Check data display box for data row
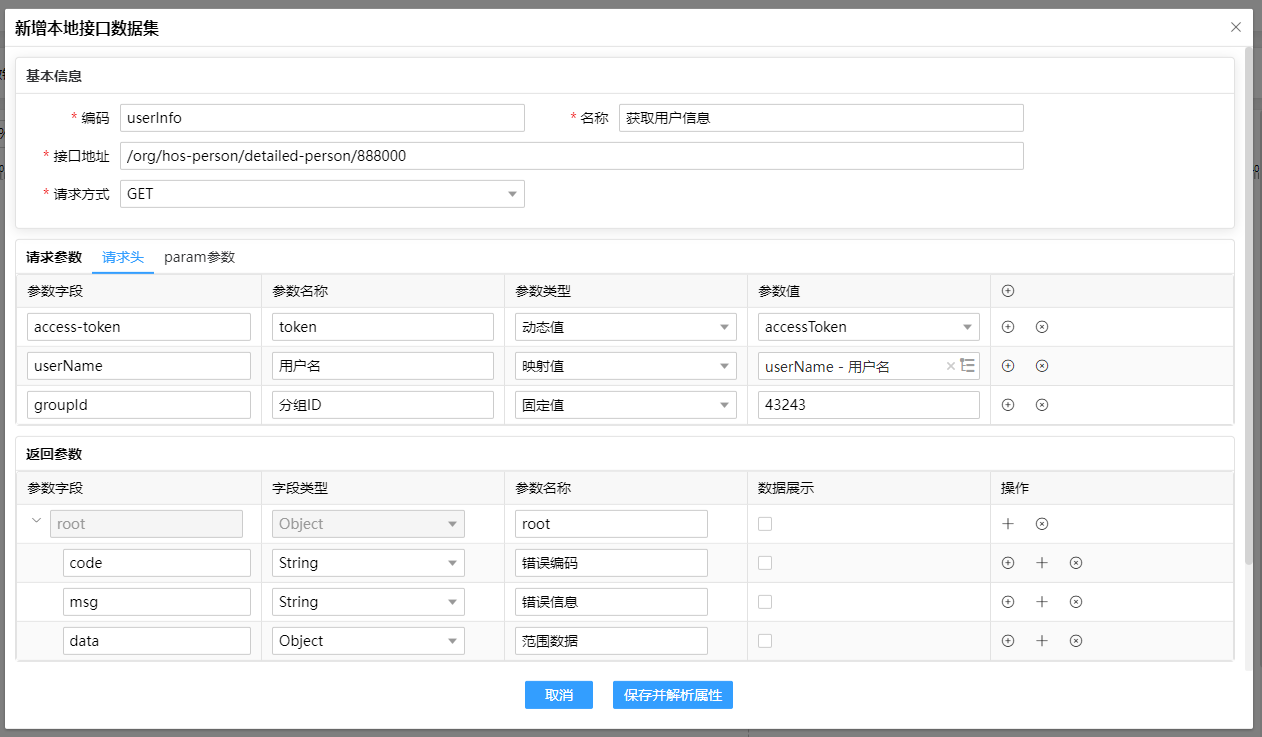1262x737 pixels. click(x=765, y=641)
